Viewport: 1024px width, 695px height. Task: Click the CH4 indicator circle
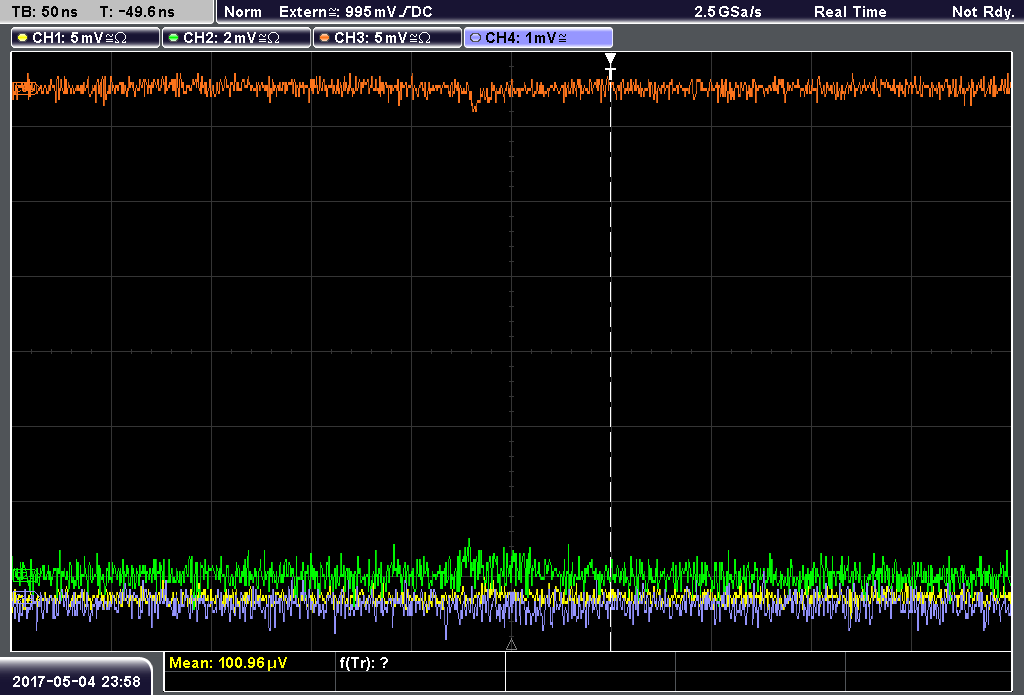[x=475, y=38]
